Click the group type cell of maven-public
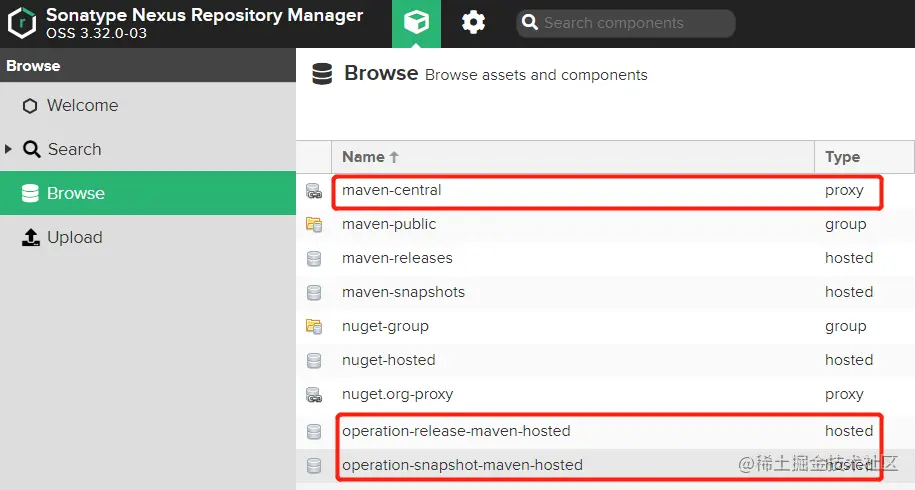Screen dimensions: 915x490 point(846,225)
